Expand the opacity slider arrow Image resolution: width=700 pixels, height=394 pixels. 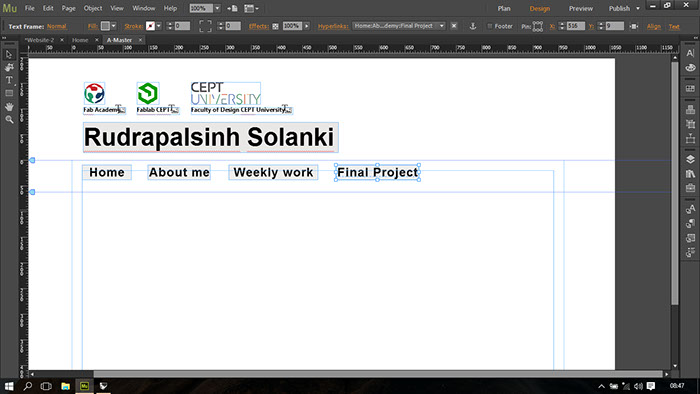[x=306, y=26]
